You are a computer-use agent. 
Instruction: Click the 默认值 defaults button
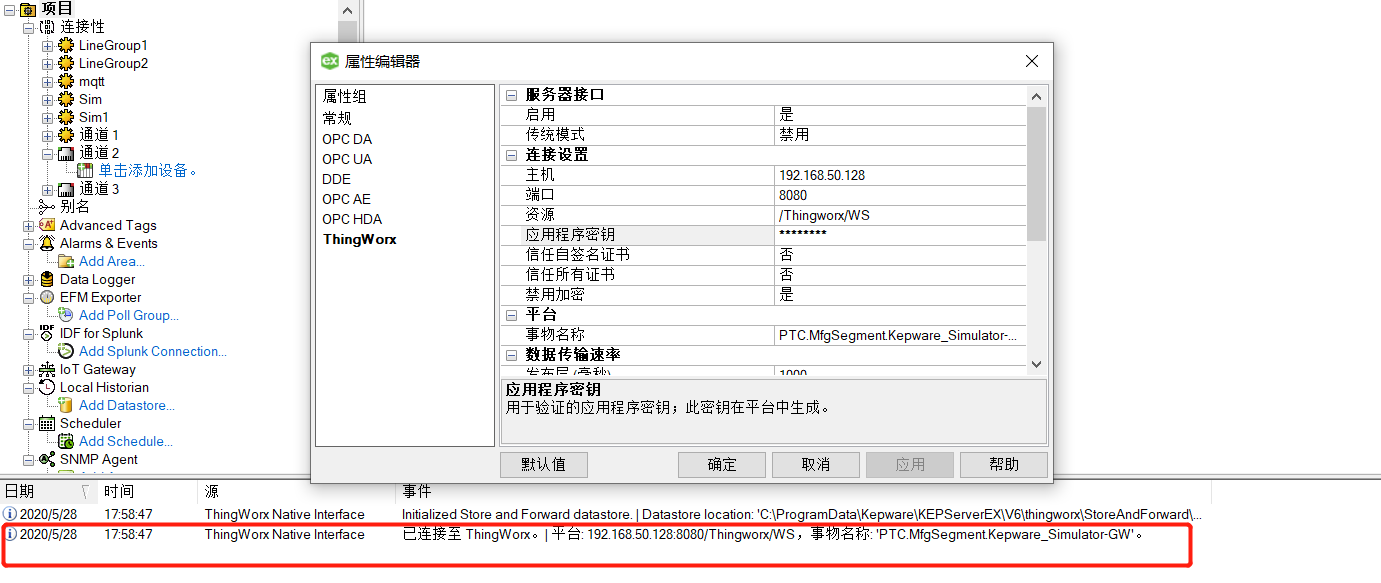coord(544,464)
